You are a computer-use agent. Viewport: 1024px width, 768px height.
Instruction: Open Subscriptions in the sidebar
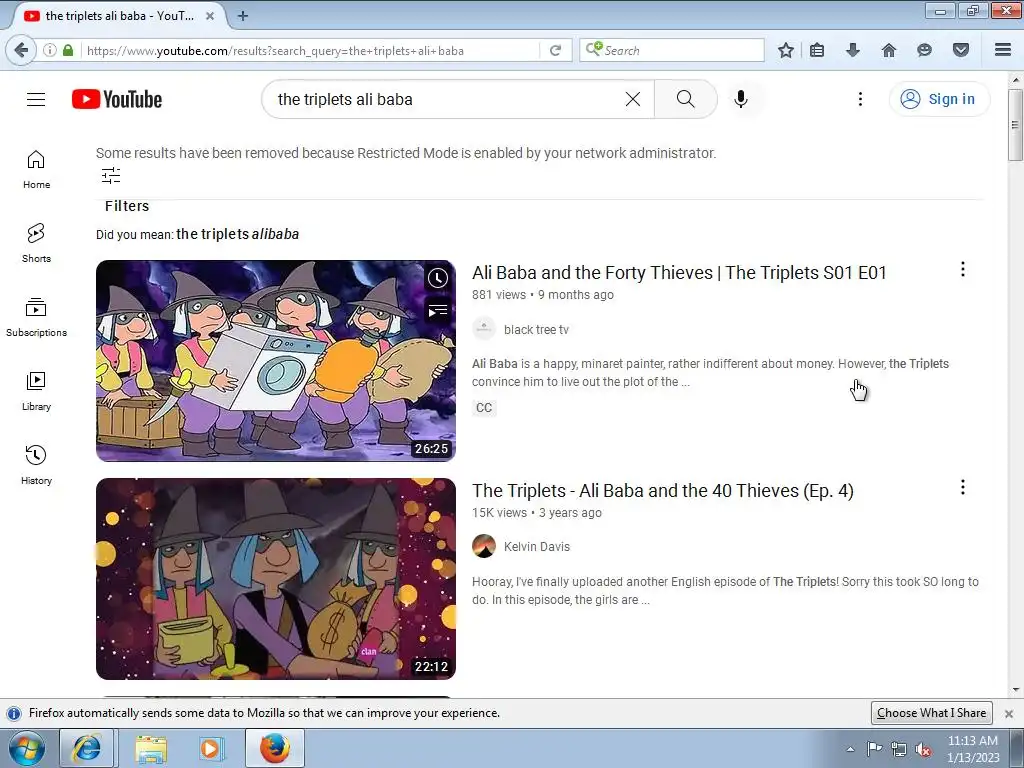pyautogui.click(x=36, y=317)
